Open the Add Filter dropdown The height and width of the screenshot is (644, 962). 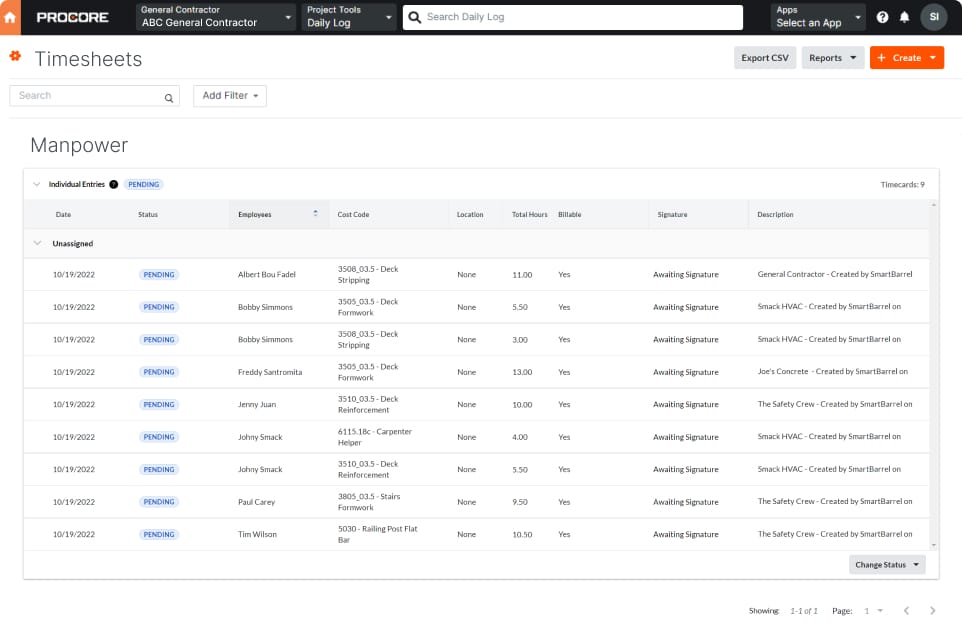pyautogui.click(x=230, y=96)
